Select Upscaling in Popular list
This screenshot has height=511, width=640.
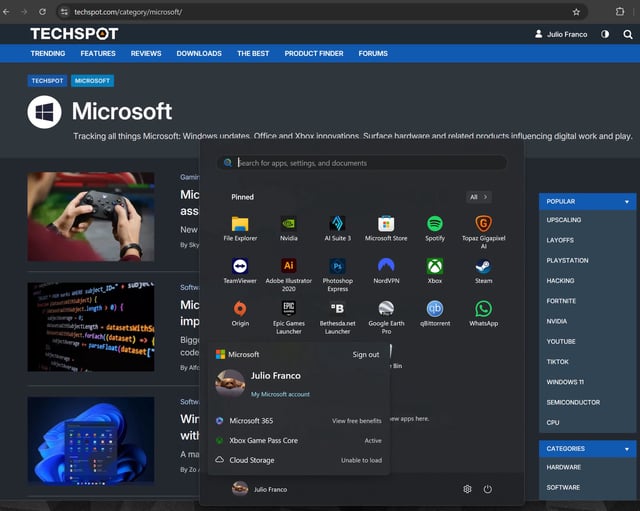[564, 220]
